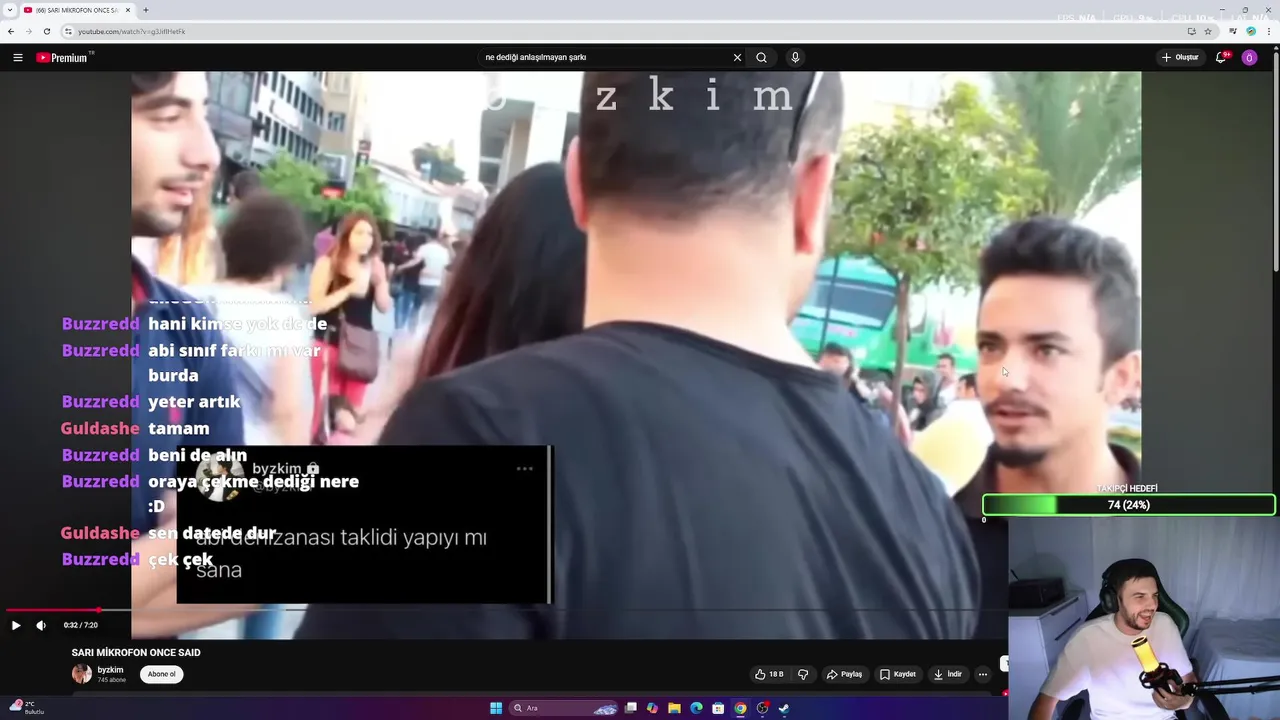Screen dimensions: 1280x720
Task: Click the 0:32 / 7:20 time display
Action: (80, 625)
